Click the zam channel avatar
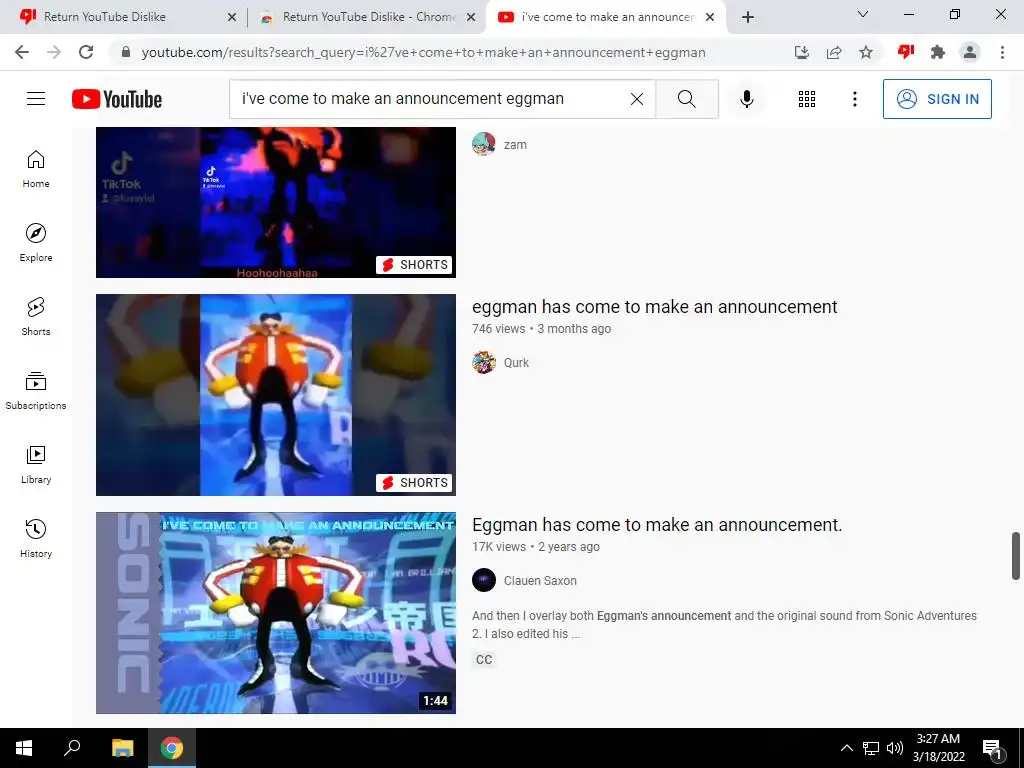The image size is (1024, 768). point(484,144)
